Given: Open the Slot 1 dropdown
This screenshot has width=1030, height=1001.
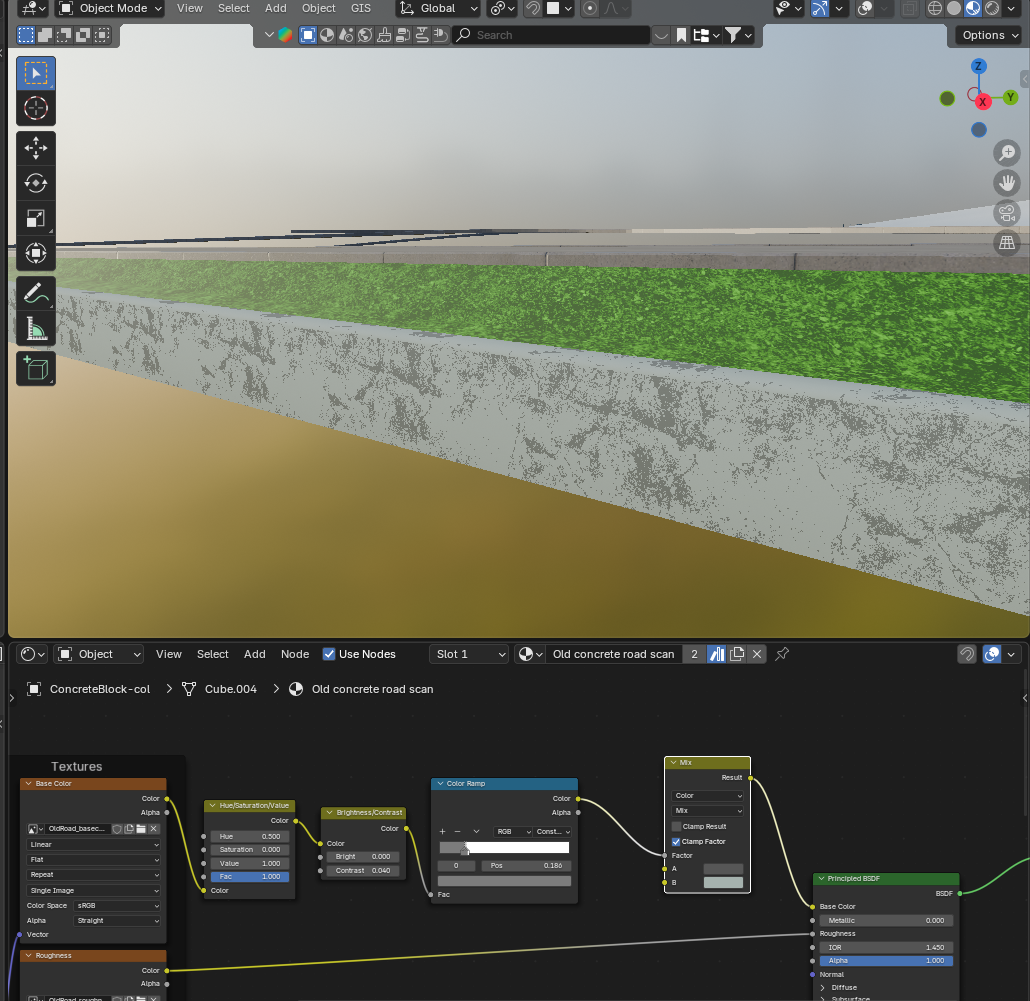Looking at the screenshot, I should point(470,654).
